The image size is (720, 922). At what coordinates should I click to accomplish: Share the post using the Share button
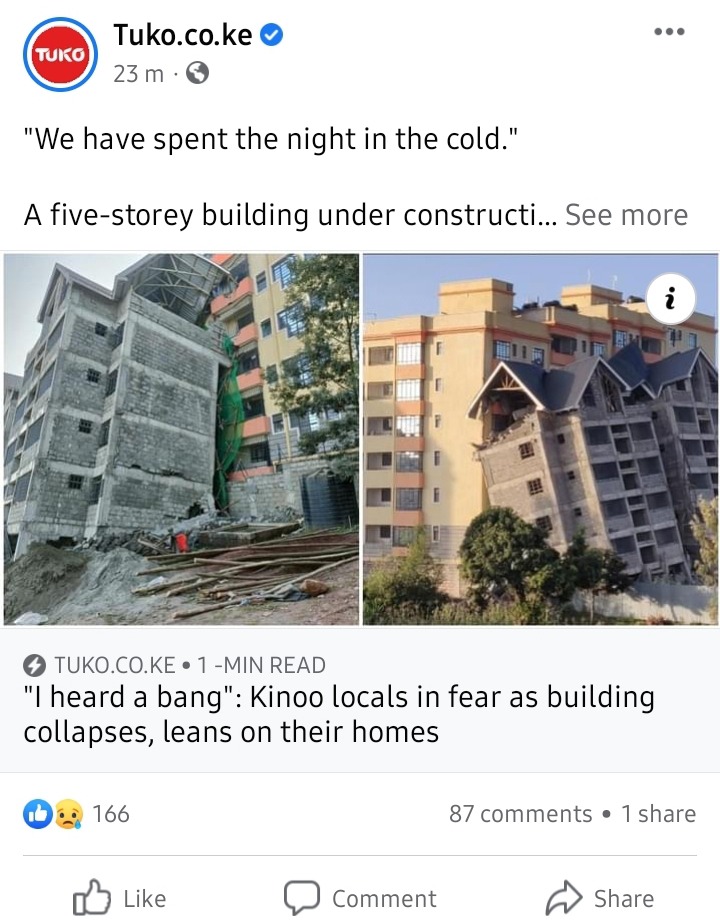point(600,898)
